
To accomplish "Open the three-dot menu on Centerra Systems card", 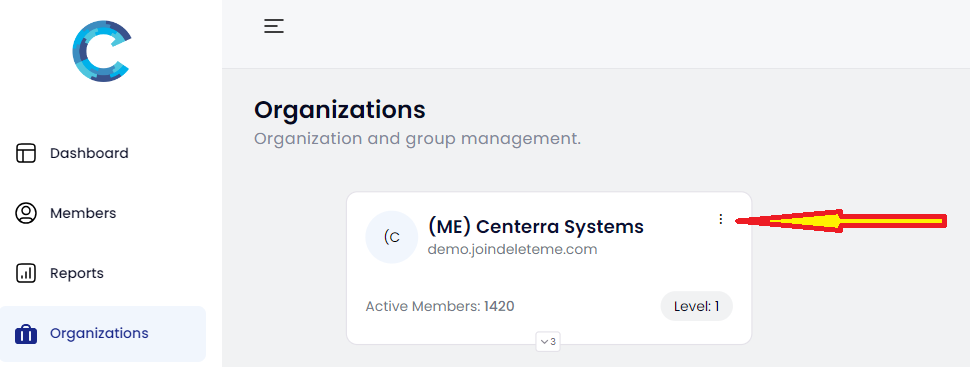I will pyautogui.click(x=720, y=219).
